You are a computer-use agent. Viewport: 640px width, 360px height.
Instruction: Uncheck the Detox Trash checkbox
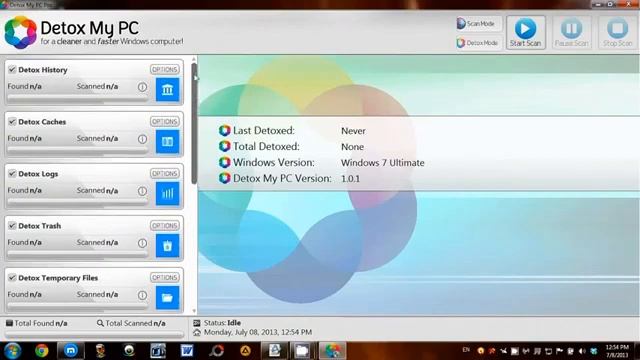(x=12, y=225)
